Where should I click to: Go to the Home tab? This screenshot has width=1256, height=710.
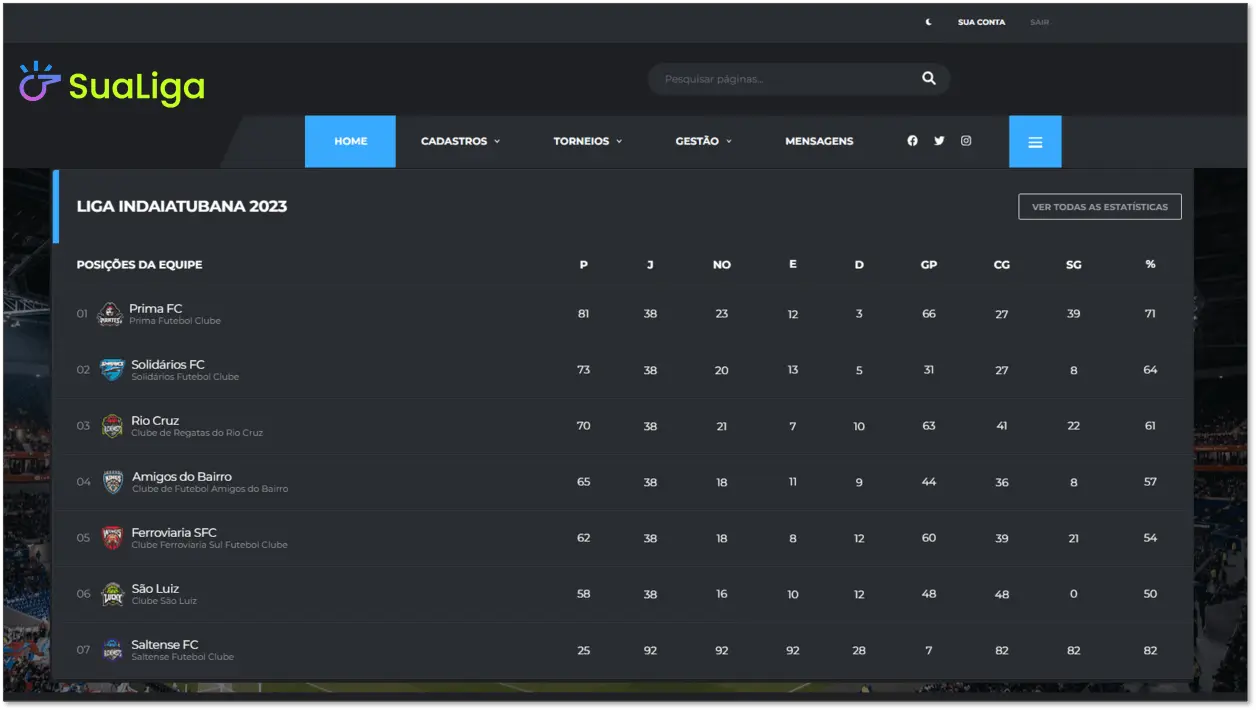(x=350, y=142)
